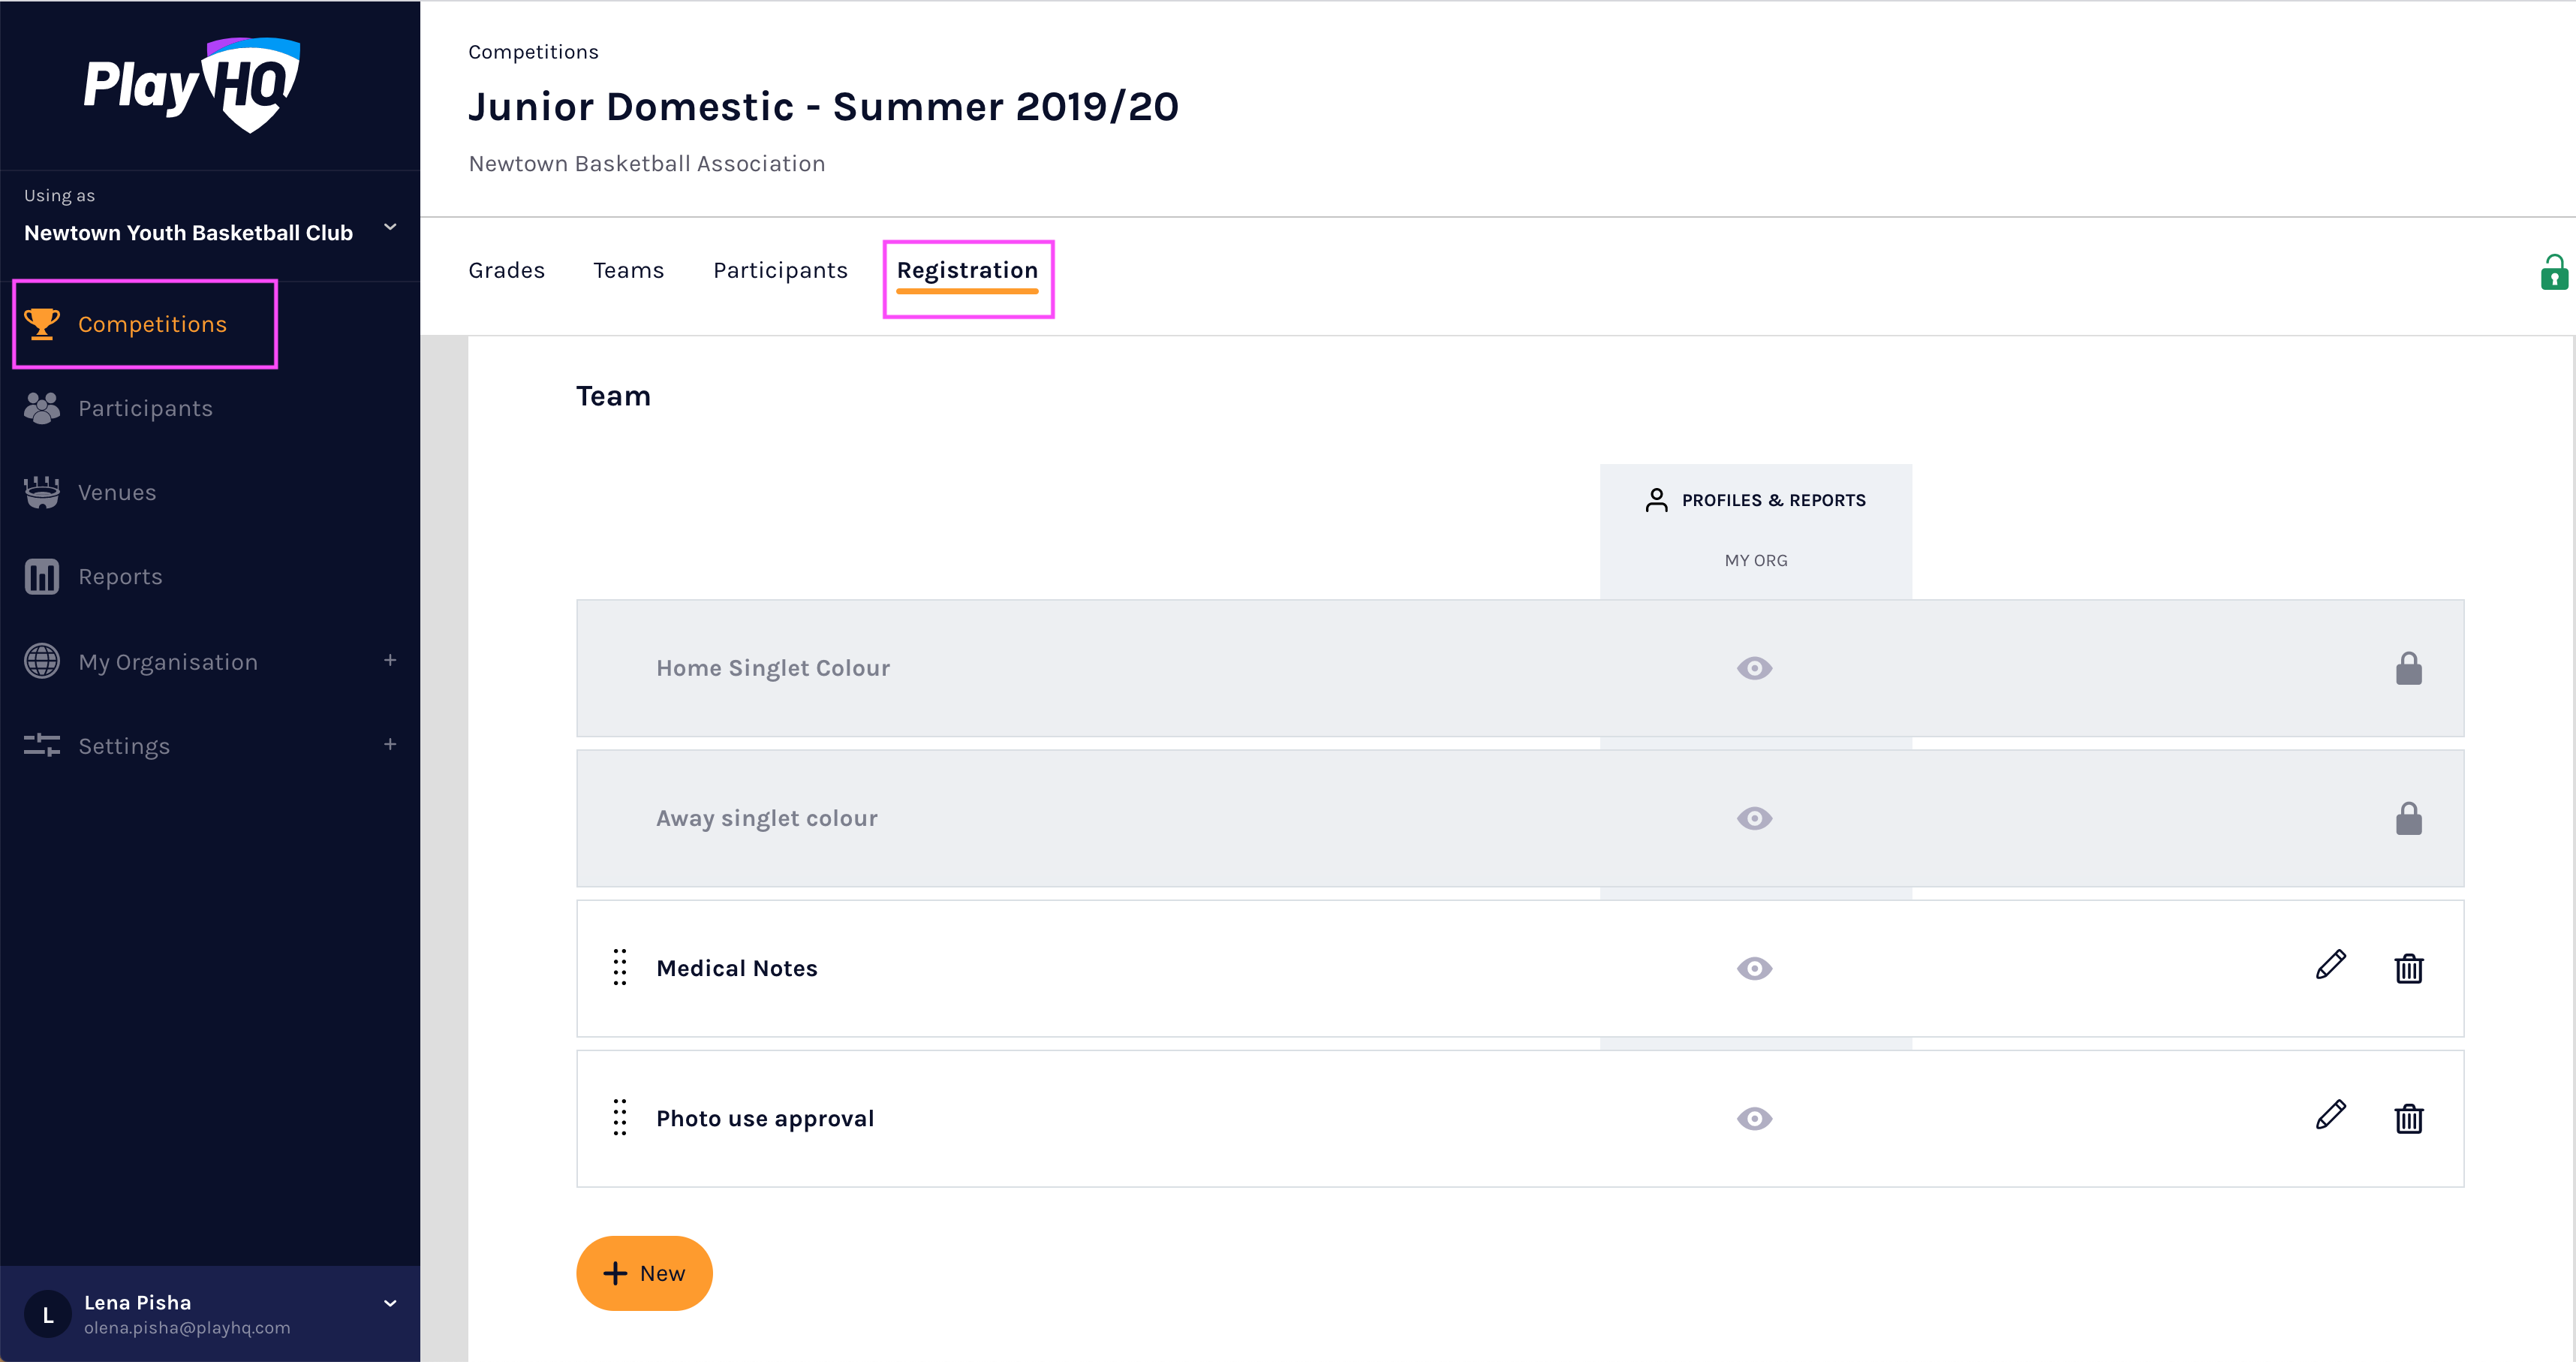2576x1362 pixels.
Task: Click Home Singlet Colour lock icon
Action: coord(2408,668)
